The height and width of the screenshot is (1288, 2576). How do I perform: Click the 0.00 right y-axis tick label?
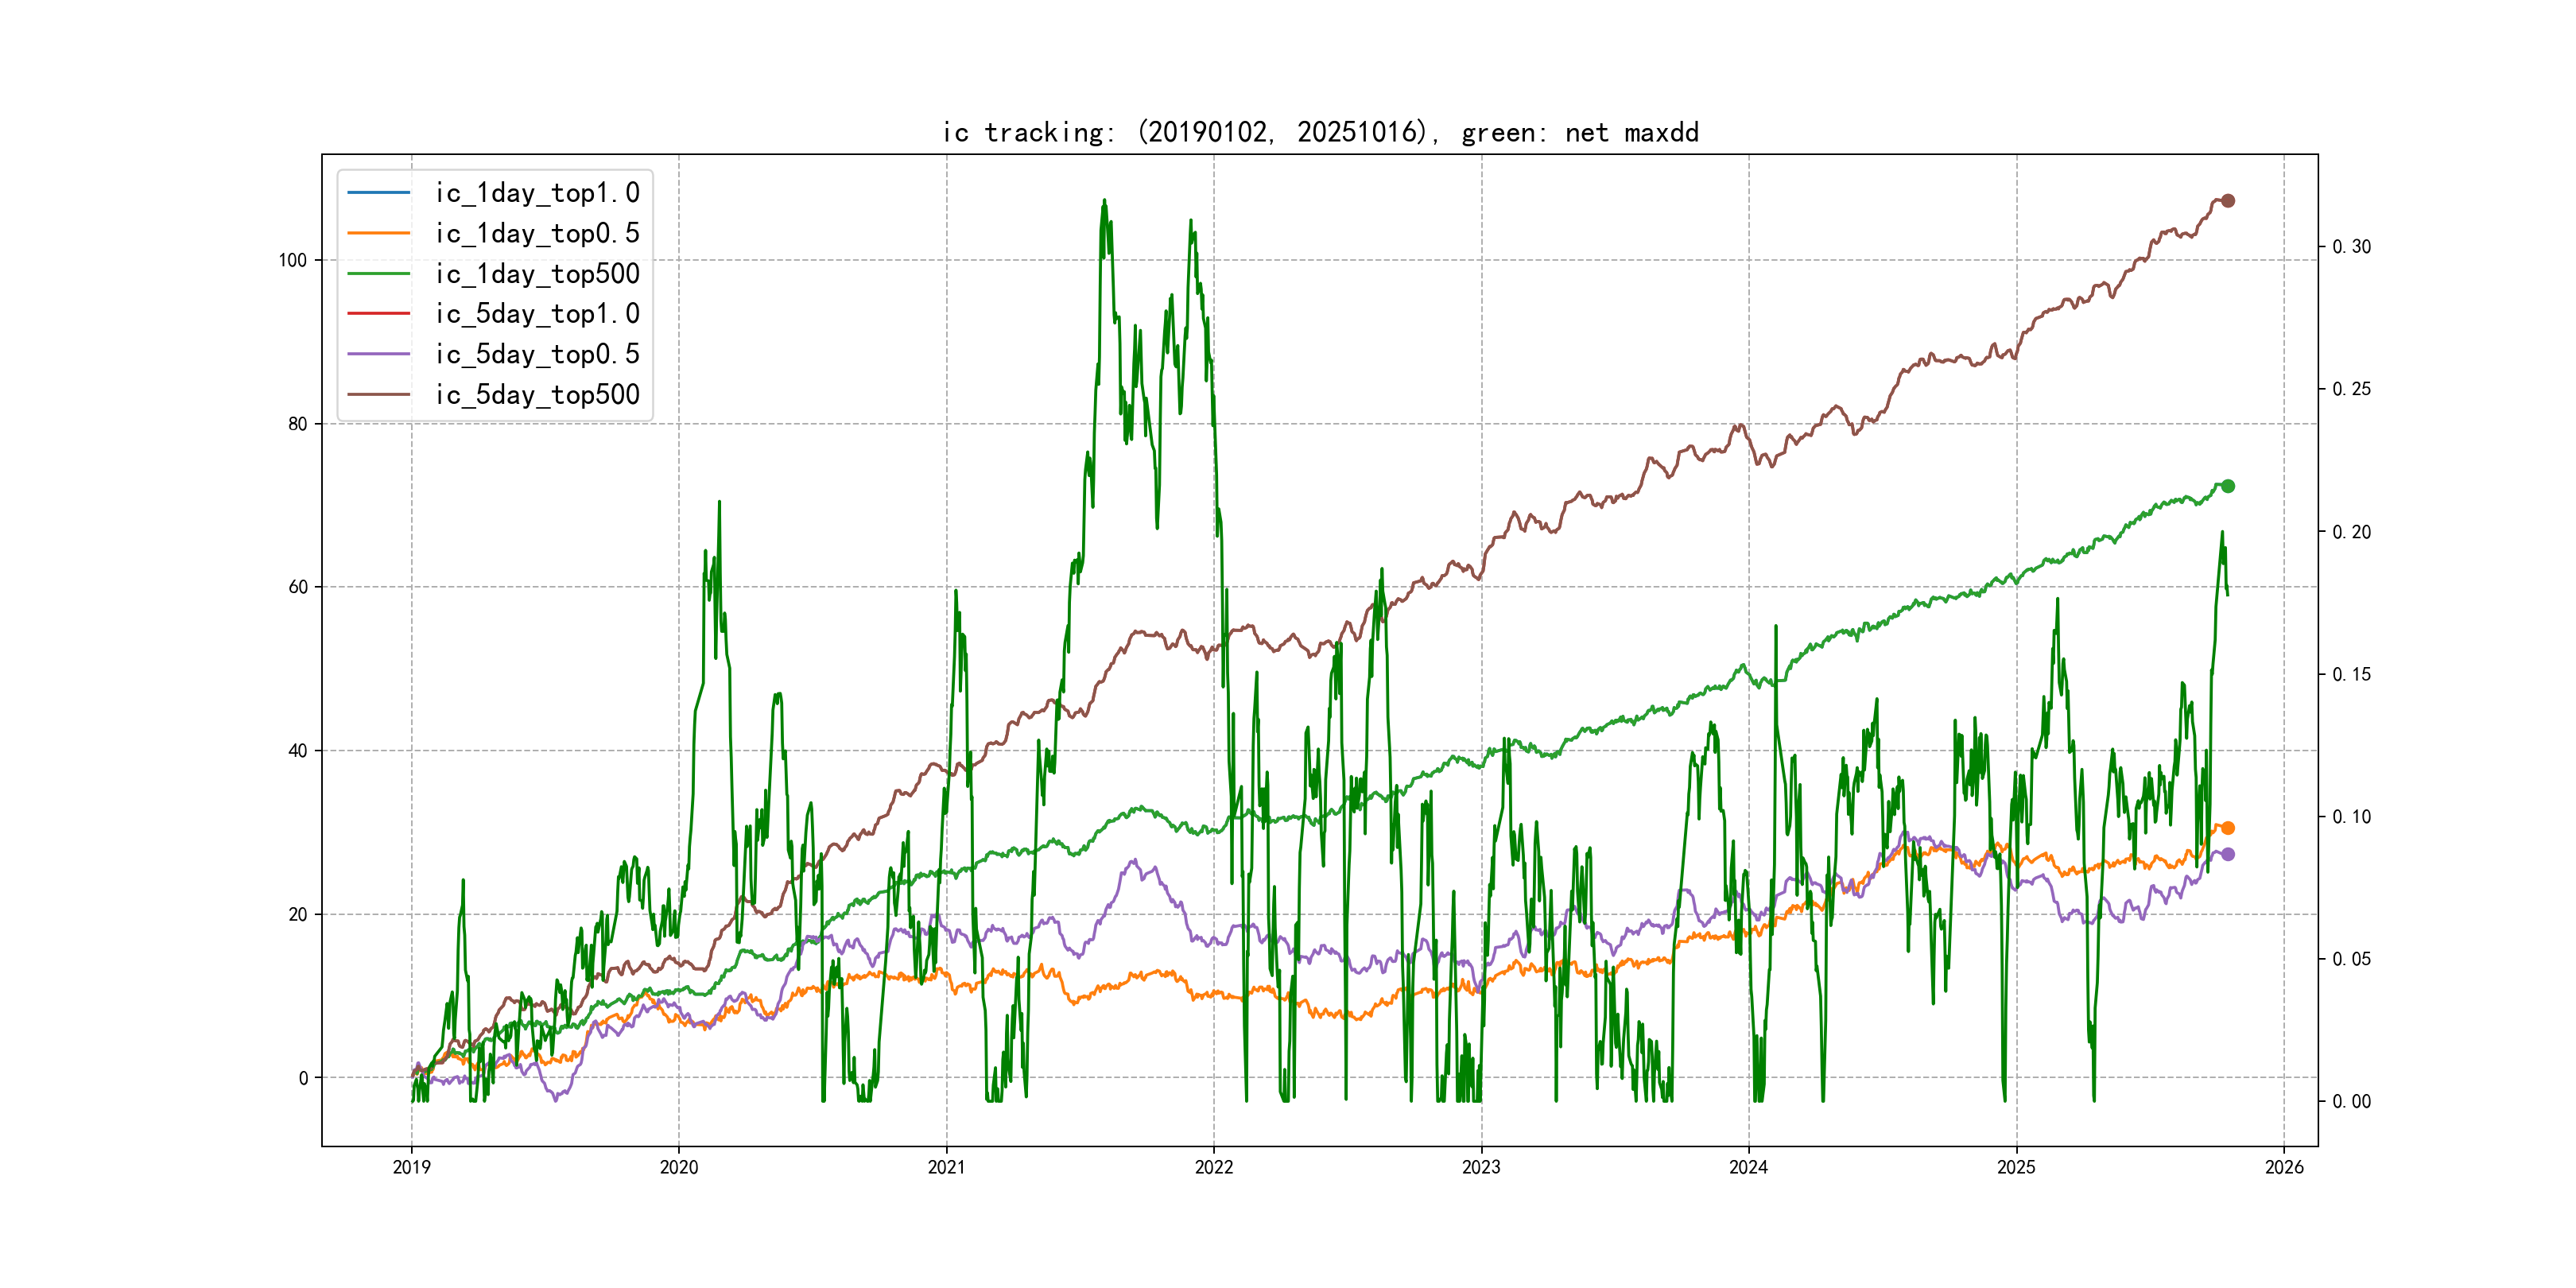[x=2350, y=1102]
